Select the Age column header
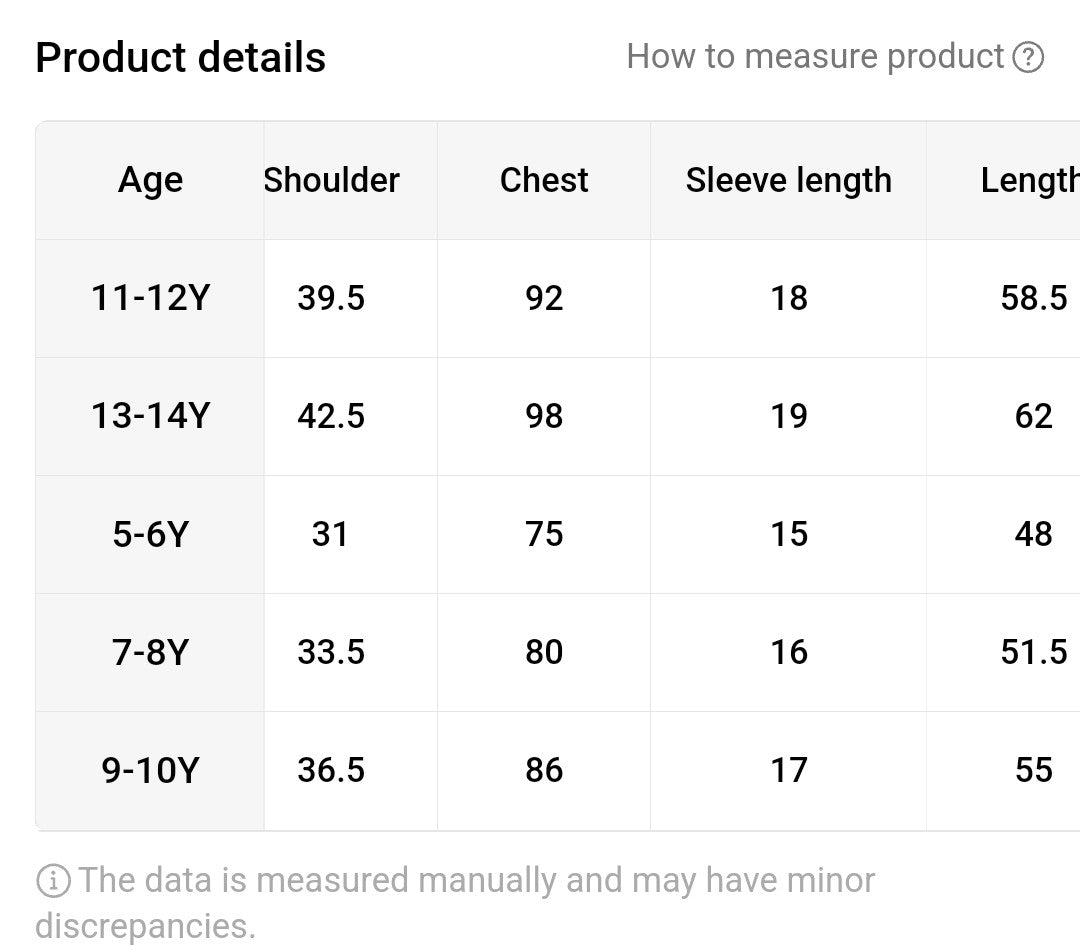Screen dimensions: 1080x950 (150, 180)
